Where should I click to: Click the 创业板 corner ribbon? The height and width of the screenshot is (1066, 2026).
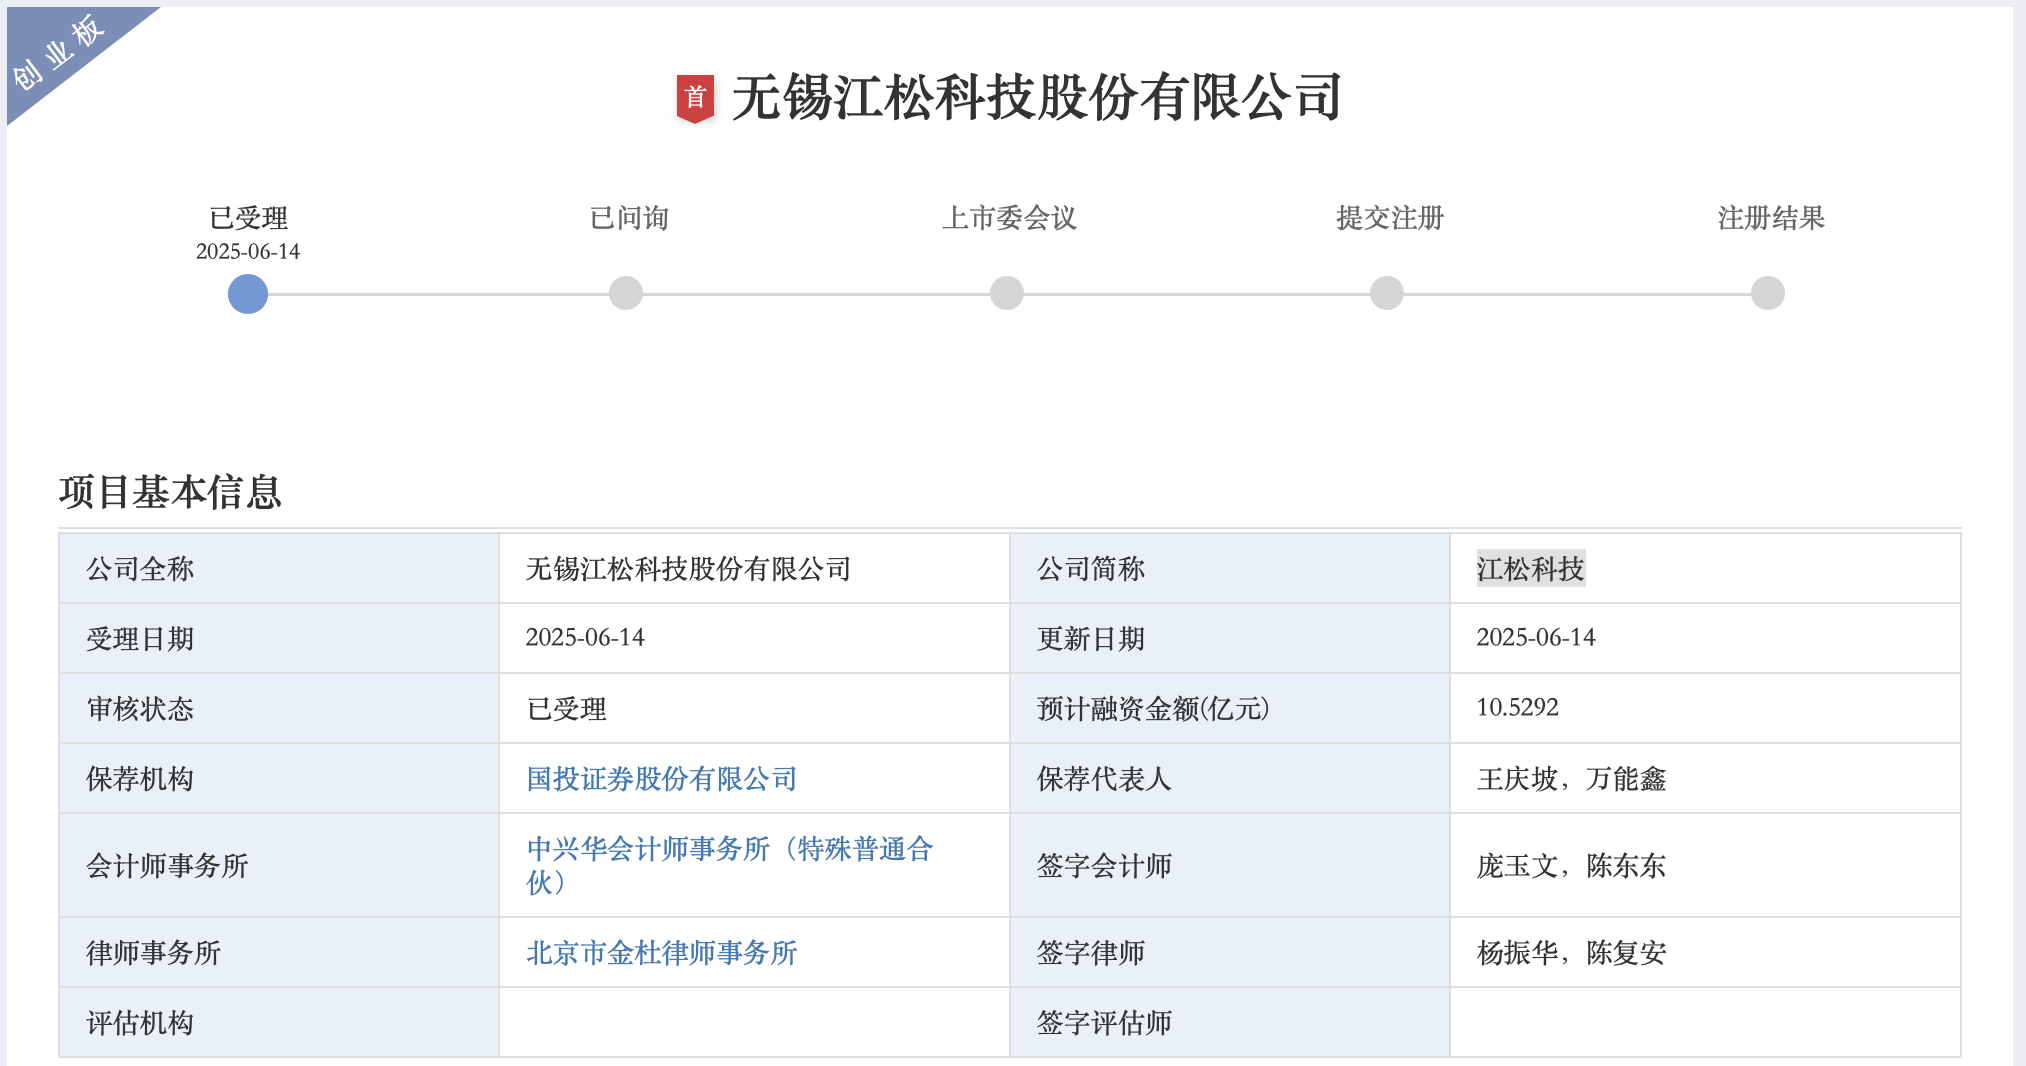click(60, 52)
